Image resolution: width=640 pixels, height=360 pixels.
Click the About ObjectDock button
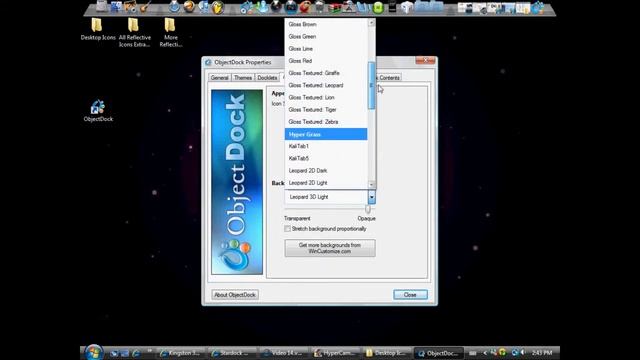tap(235, 295)
